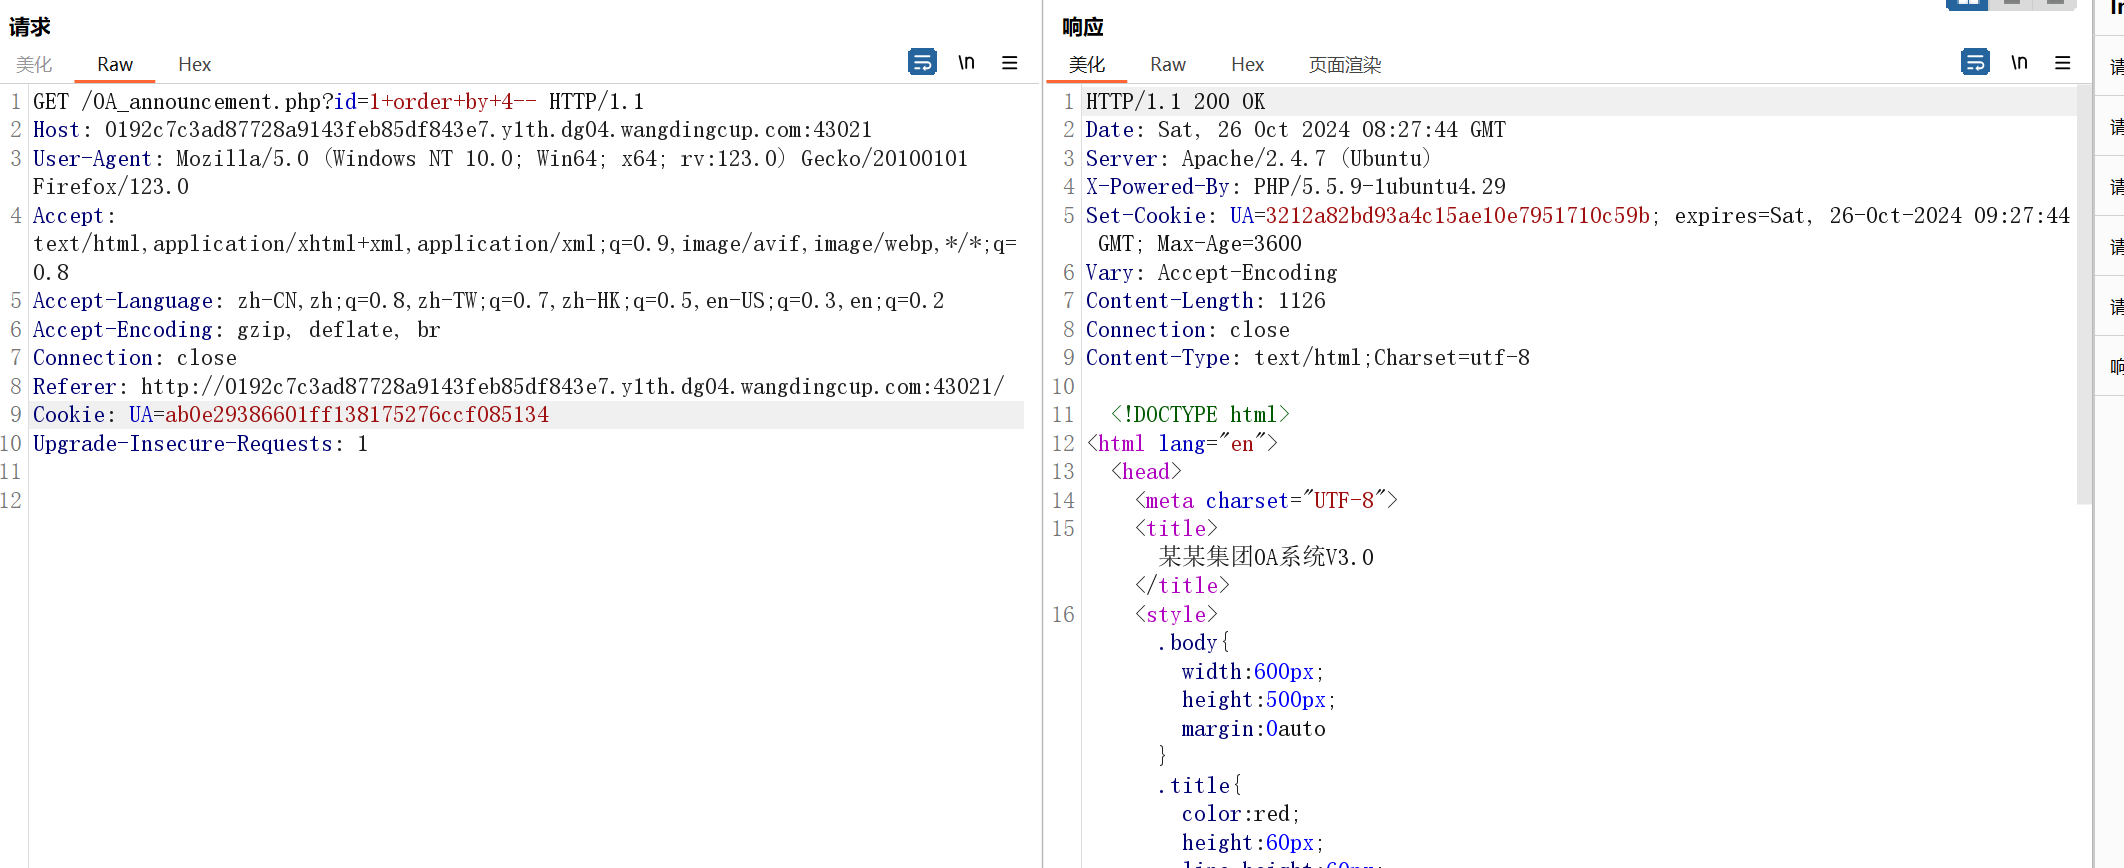Click the Content-Type text/html header
The image size is (2124, 868).
1308,358
